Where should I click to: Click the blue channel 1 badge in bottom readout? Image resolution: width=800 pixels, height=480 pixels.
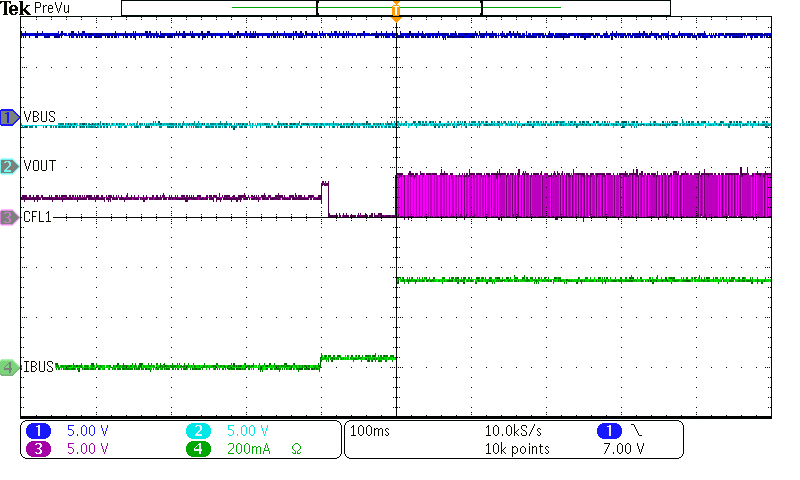40,431
